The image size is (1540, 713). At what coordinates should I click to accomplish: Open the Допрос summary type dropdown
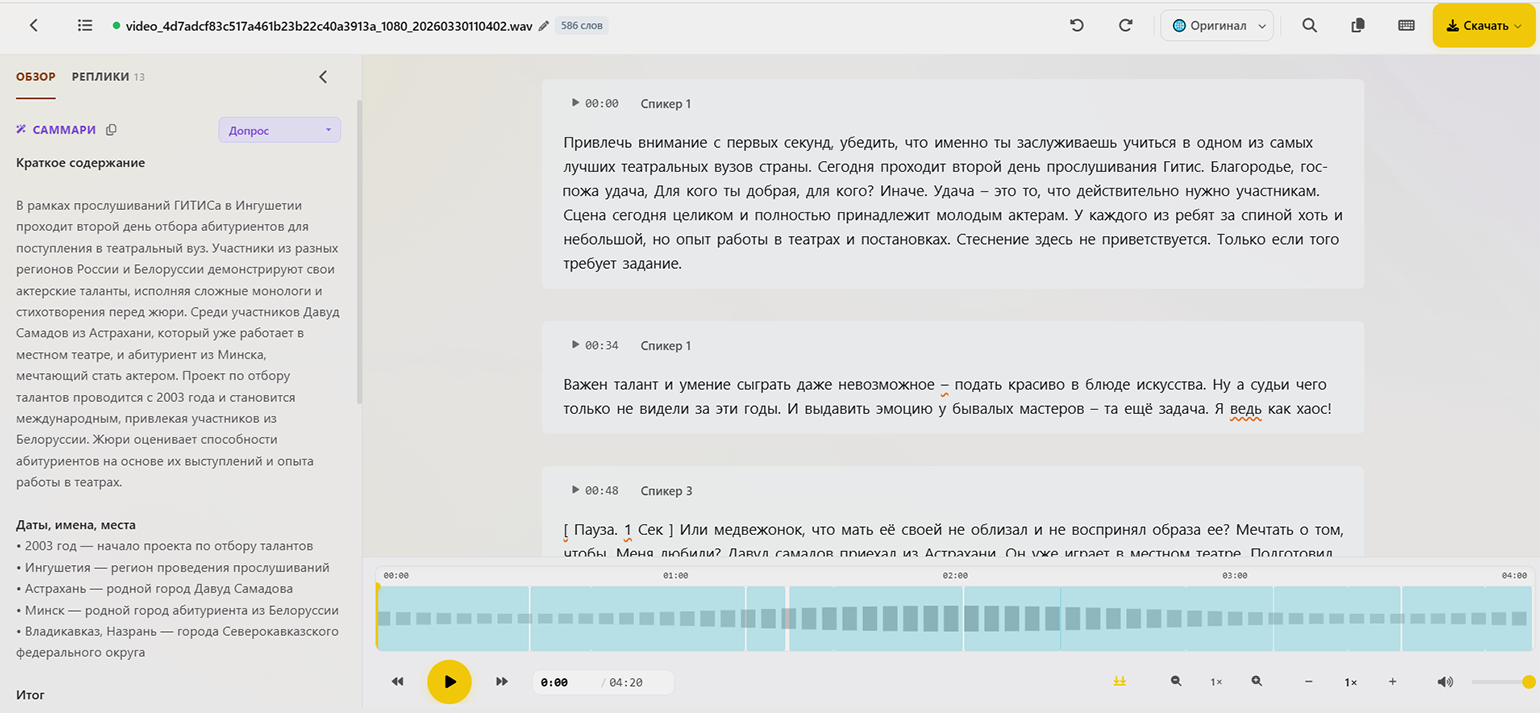[x=279, y=130]
